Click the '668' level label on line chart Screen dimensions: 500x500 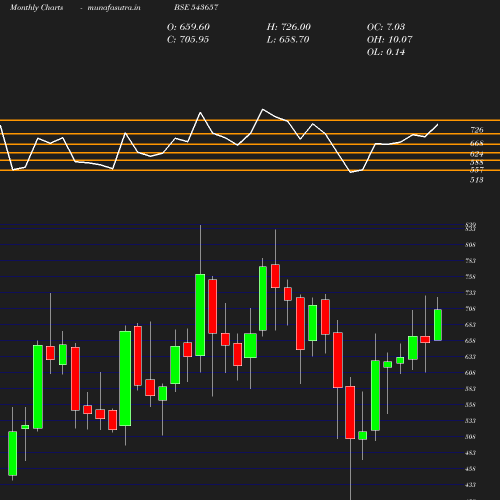pyautogui.click(x=477, y=143)
